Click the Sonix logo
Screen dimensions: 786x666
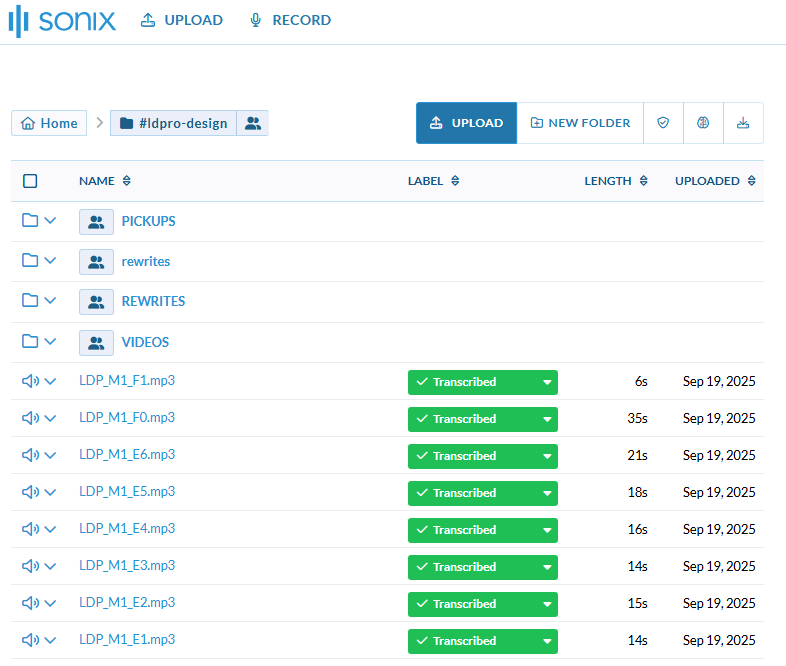pyautogui.click(x=62, y=21)
